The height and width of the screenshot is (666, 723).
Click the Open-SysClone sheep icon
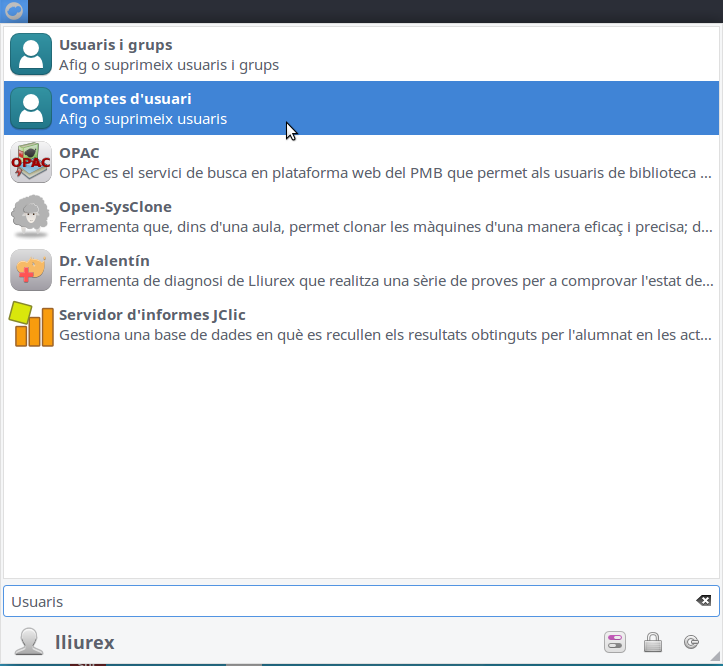pyautogui.click(x=31, y=216)
